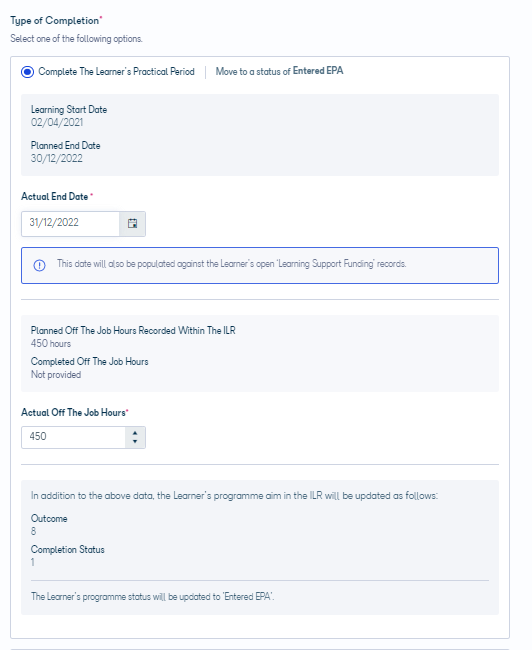Click the Select one of the following options hint

(76, 39)
